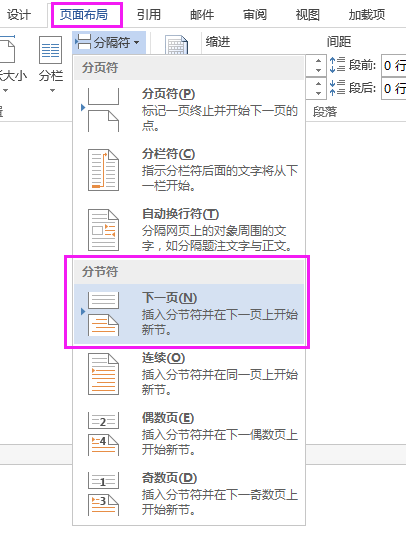
Task: Click the odd-page icon beside 奇数页(D)
Action: [x=103, y=494]
